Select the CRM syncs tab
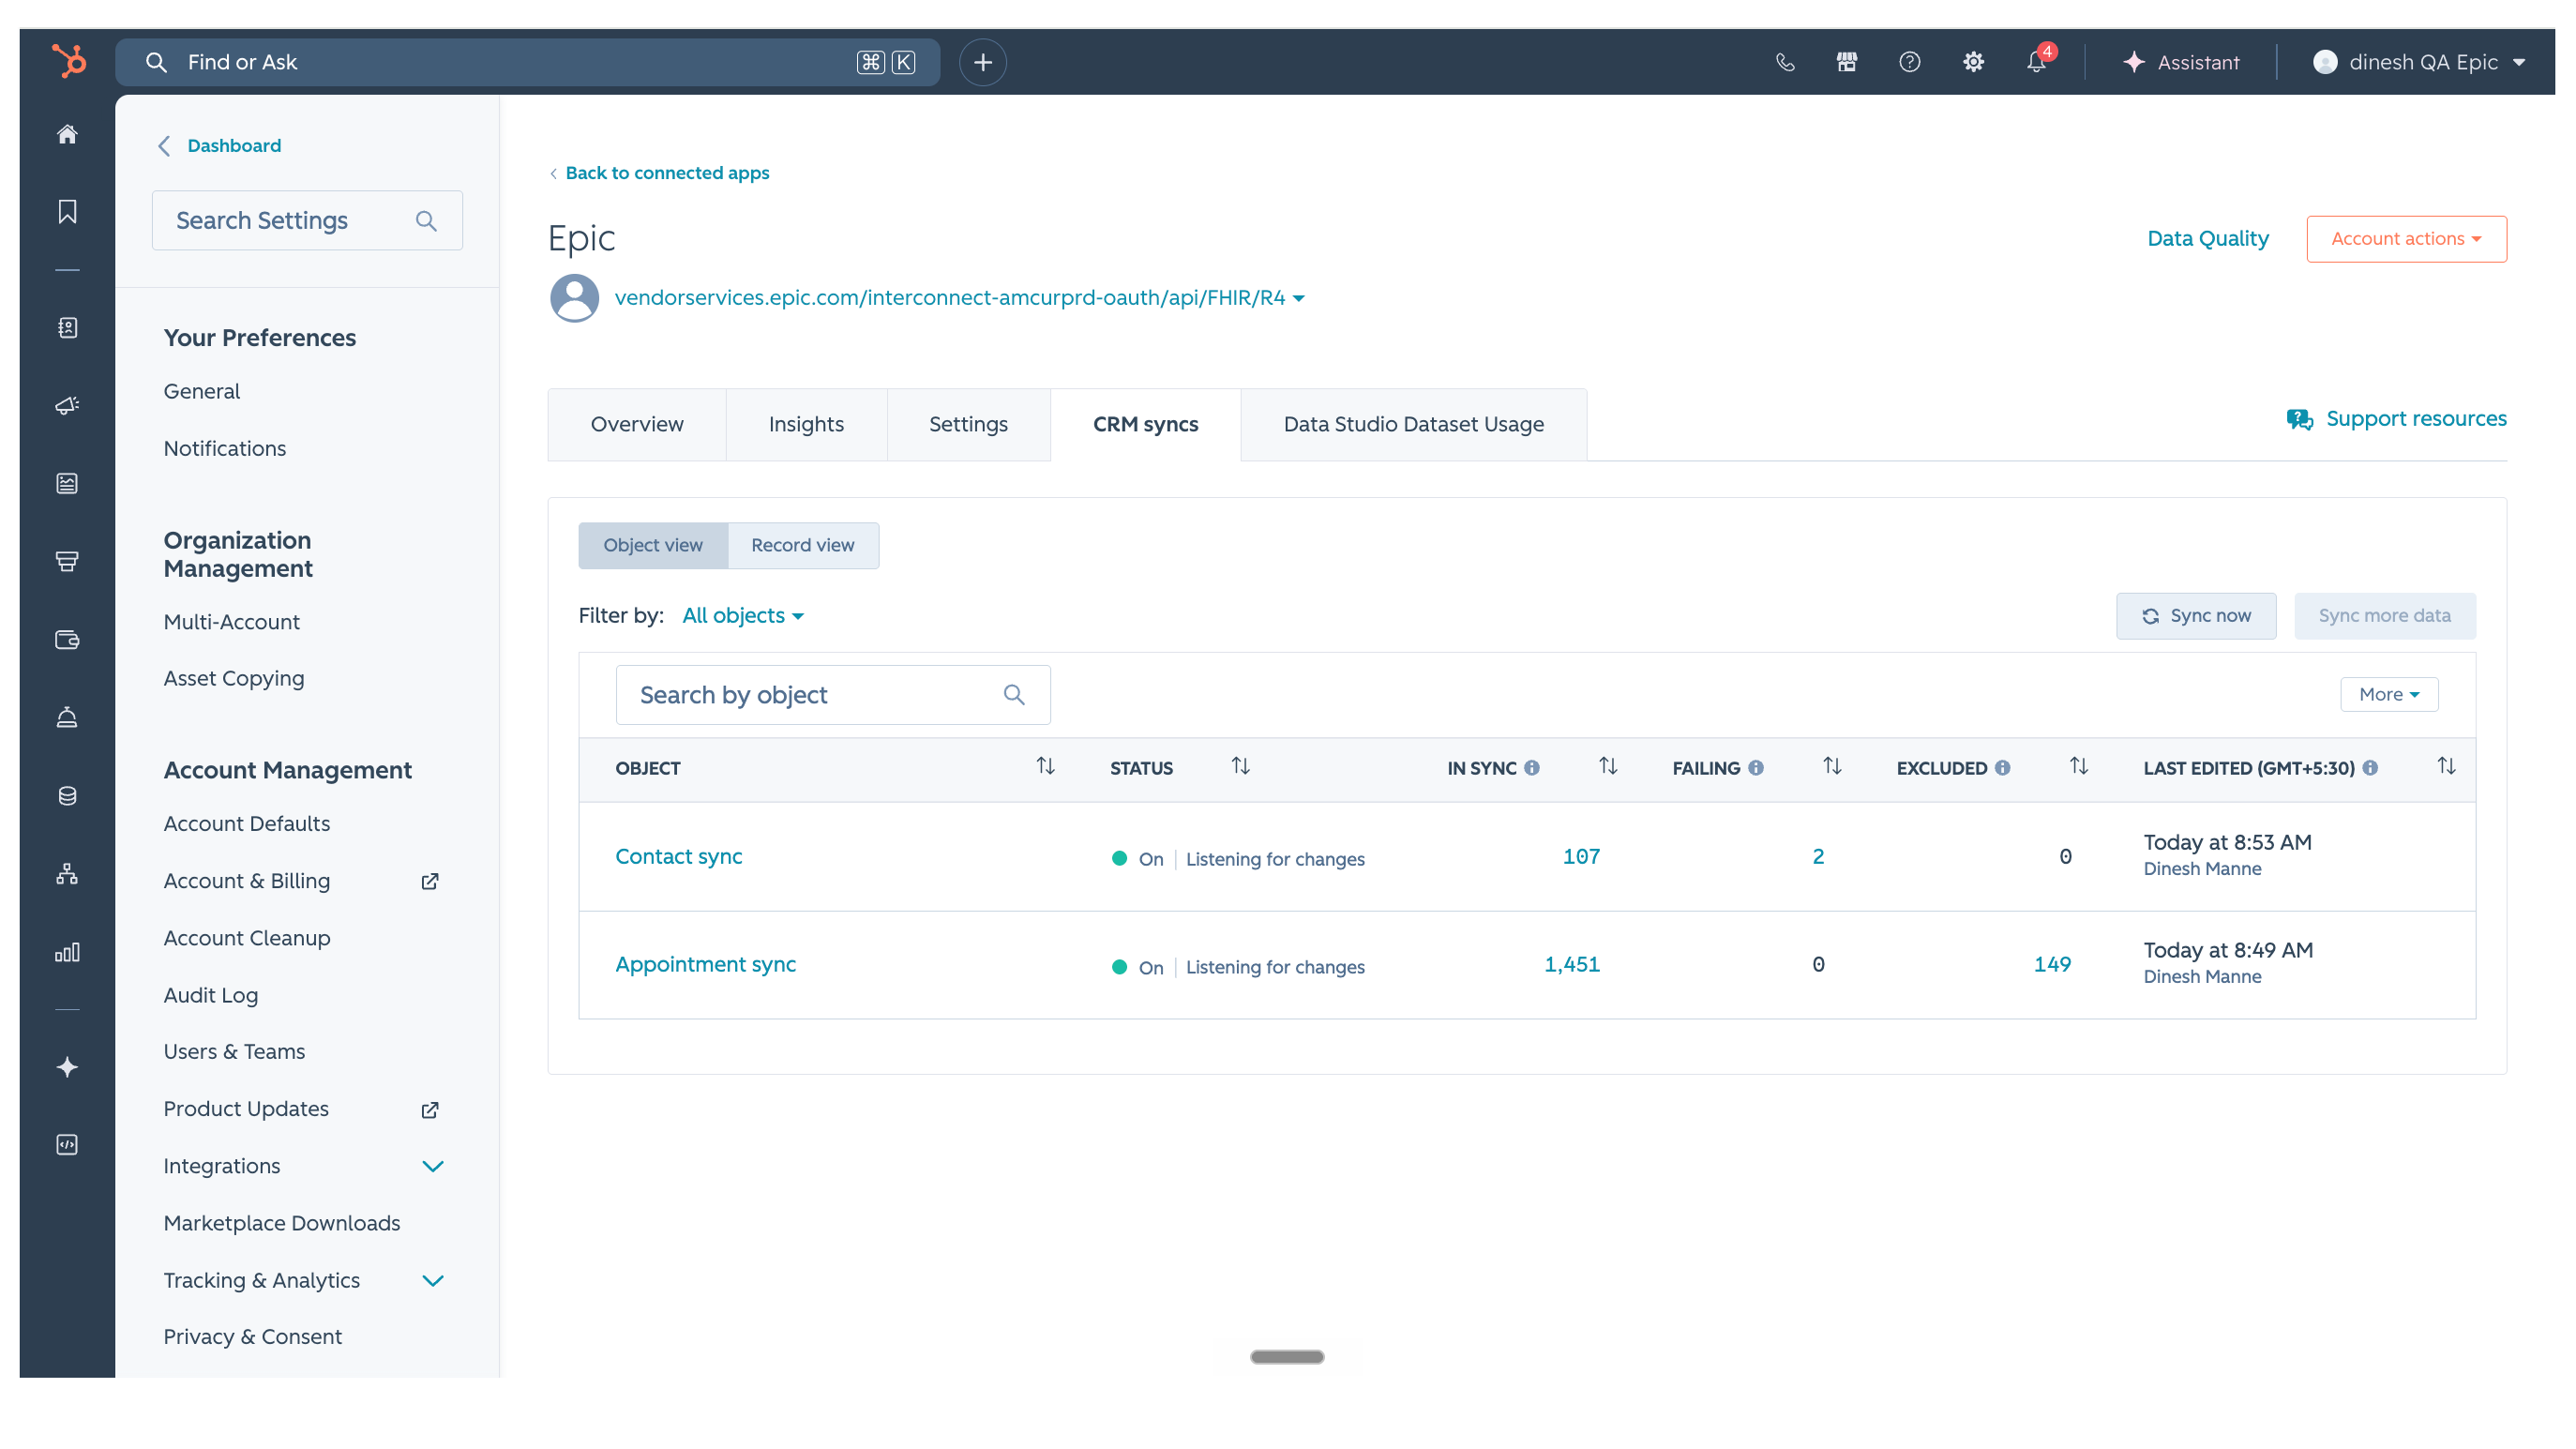Image resolution: width=2576 pixels, height=1449 pixels. pos(1145,424)
